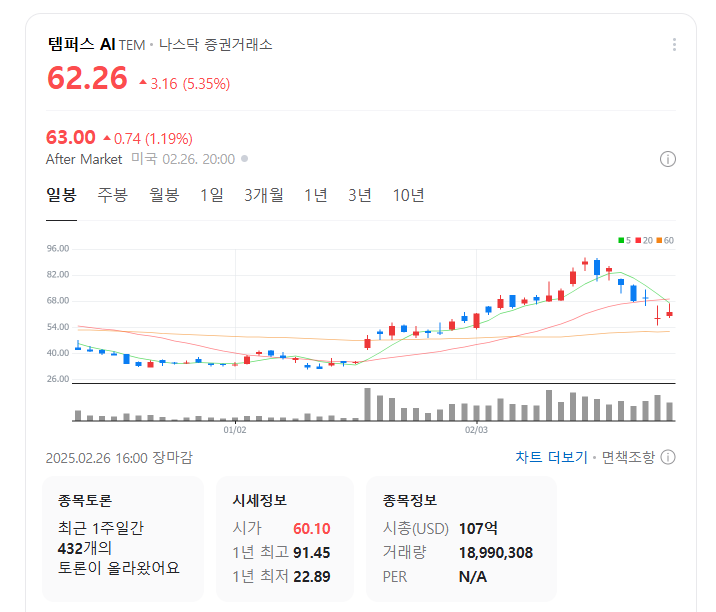Screen dimensions: 716x612
Task: Click the current price 62.26
Action: click(x=87, y=78)
